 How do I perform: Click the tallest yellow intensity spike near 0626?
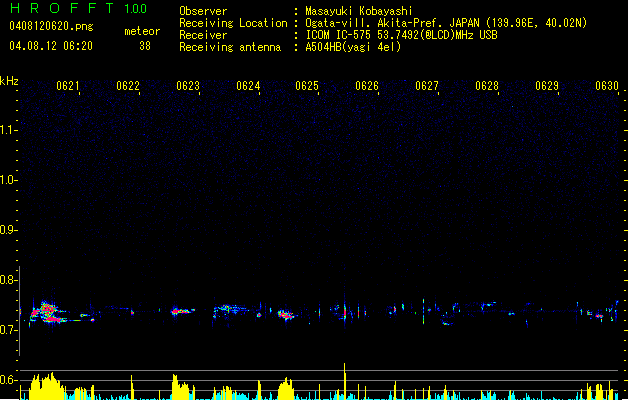tap(344, 381)
